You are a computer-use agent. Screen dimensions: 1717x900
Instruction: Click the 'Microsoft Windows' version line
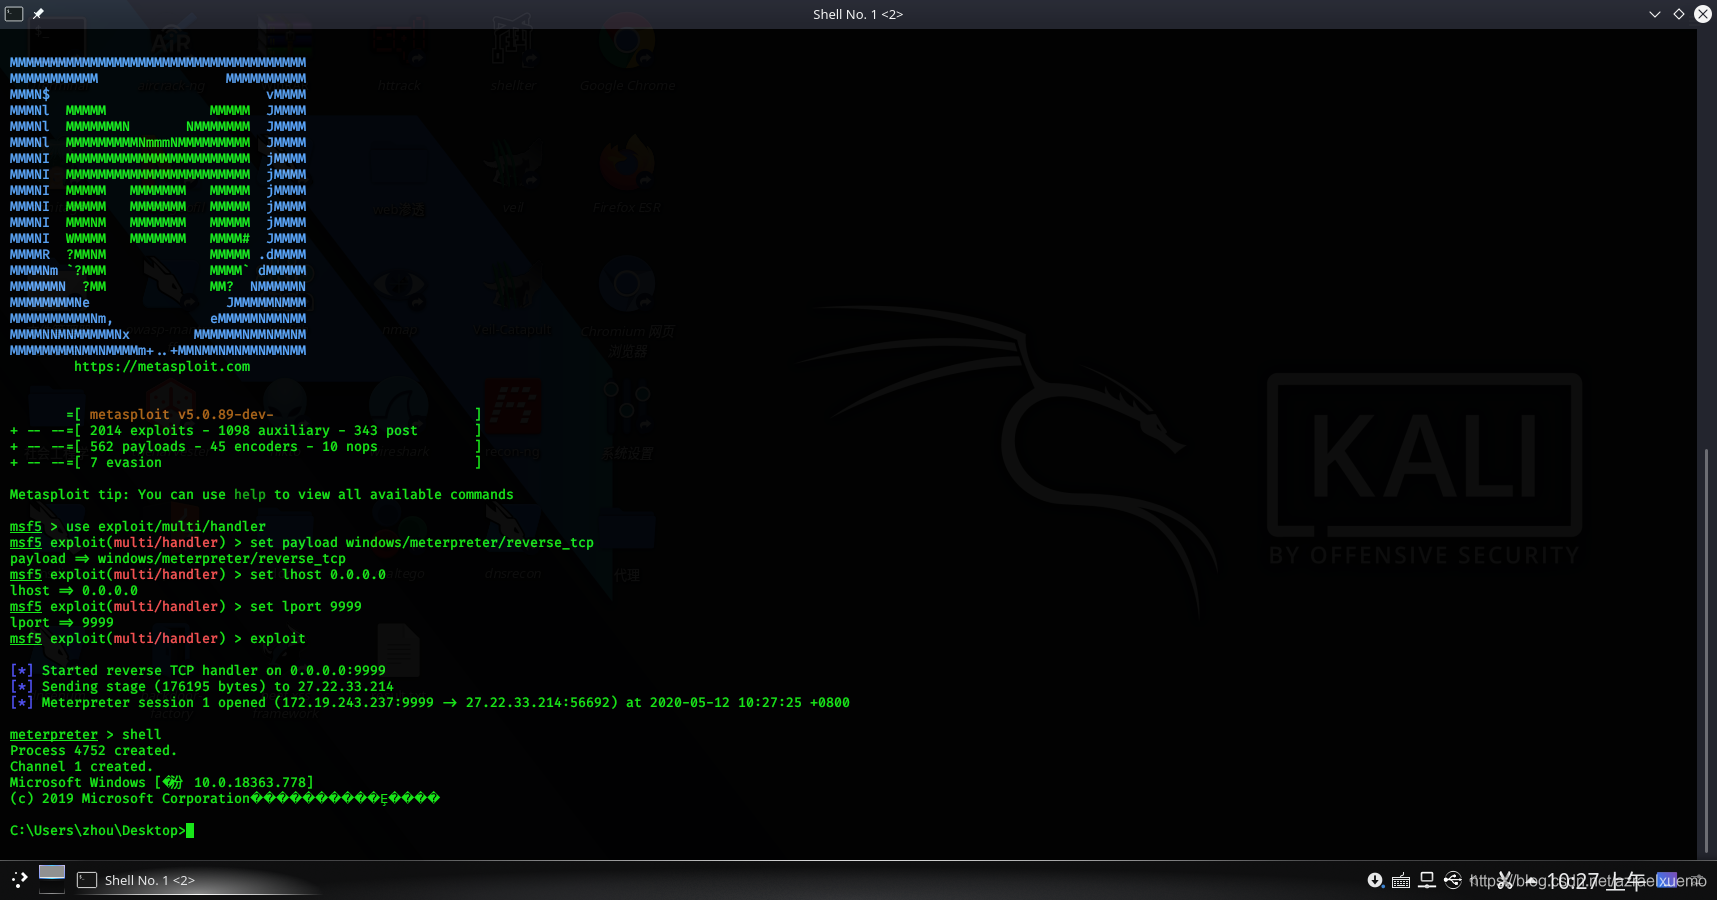pos(162,783)
